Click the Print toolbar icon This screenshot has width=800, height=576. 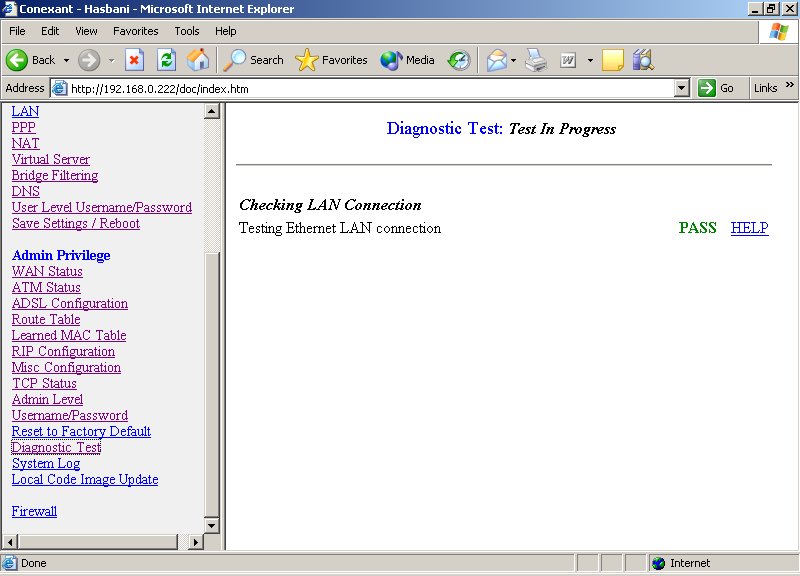(x=536, y=60)
